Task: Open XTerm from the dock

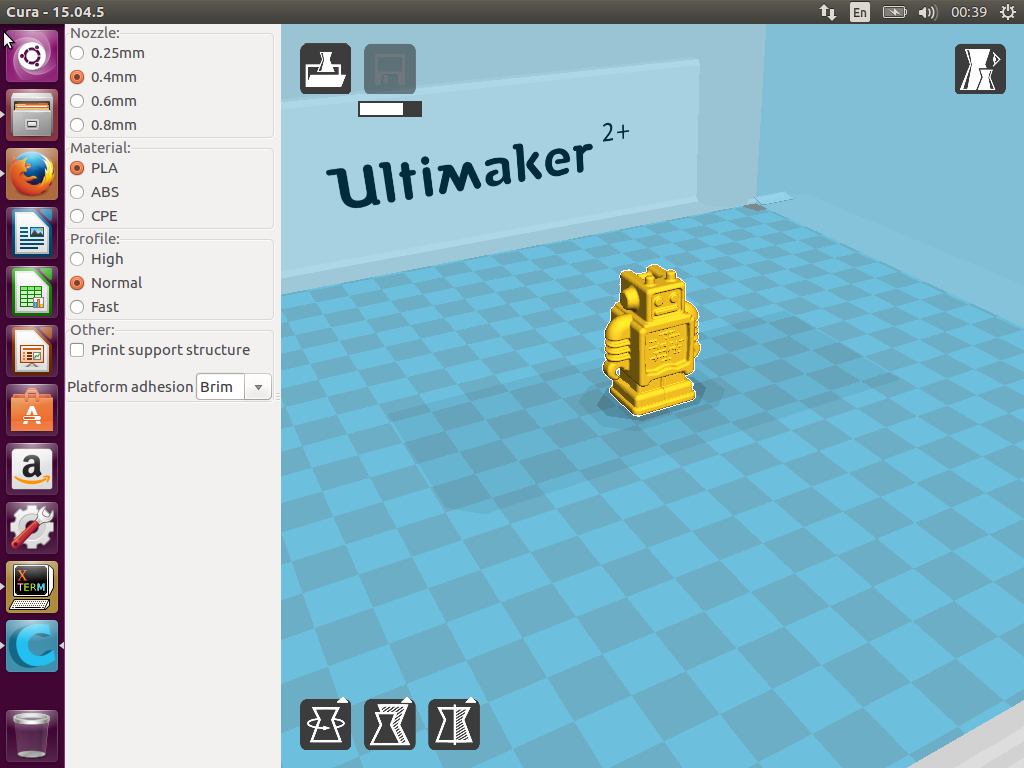Action: [x=32, y=587]
